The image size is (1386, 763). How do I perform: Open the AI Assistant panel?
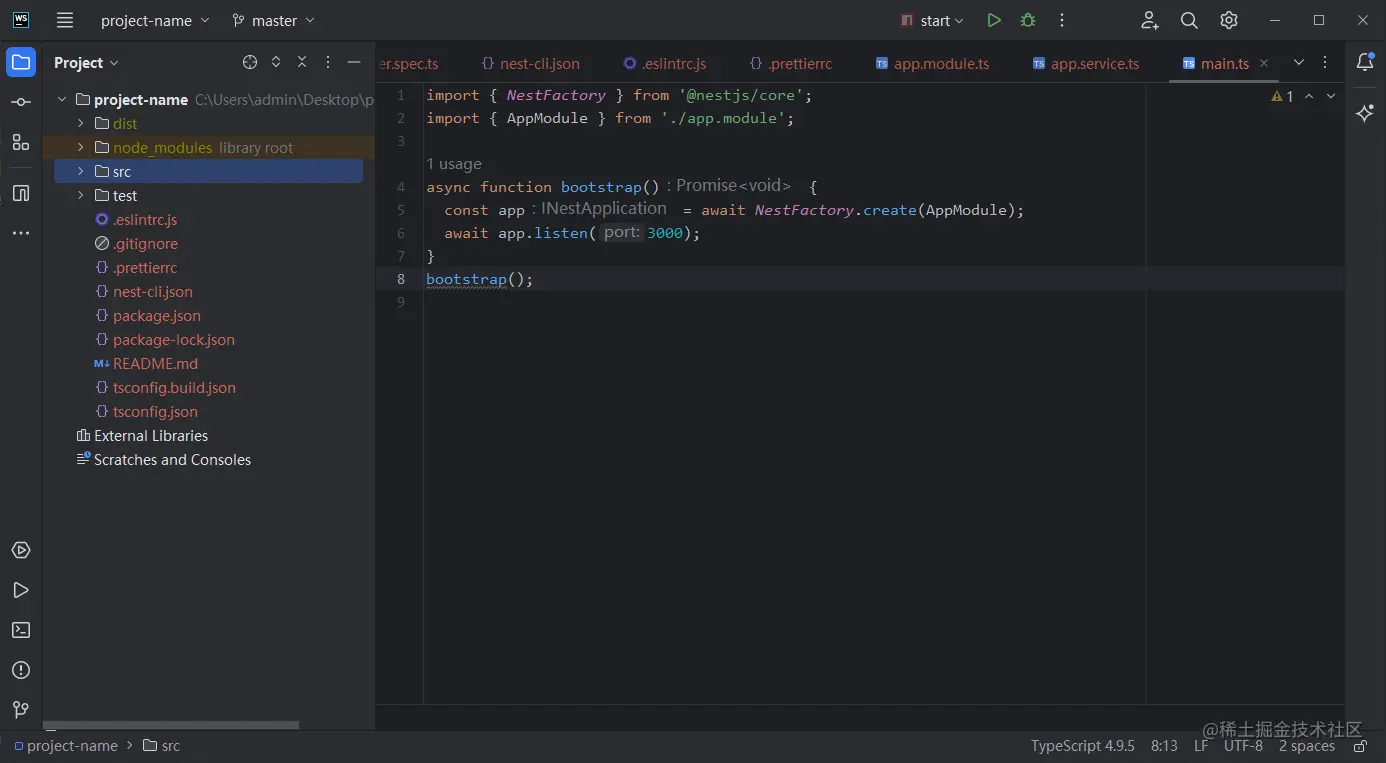(x=1365, y=113)
